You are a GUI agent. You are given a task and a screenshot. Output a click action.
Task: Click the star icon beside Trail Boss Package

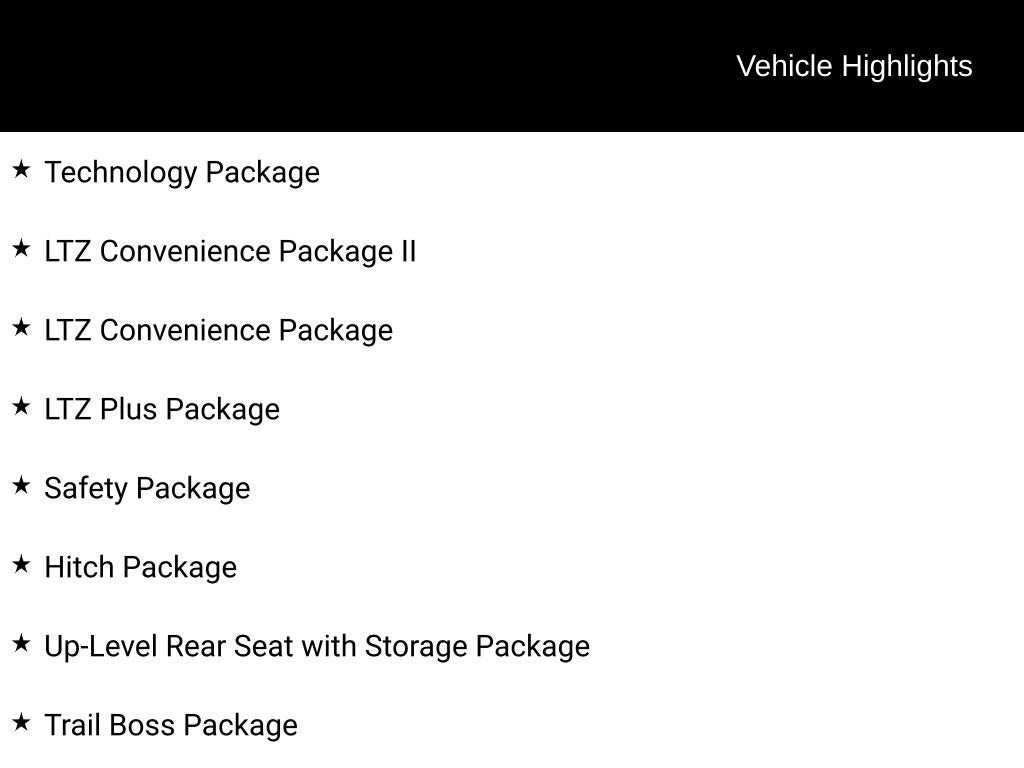tap(21, 723)
